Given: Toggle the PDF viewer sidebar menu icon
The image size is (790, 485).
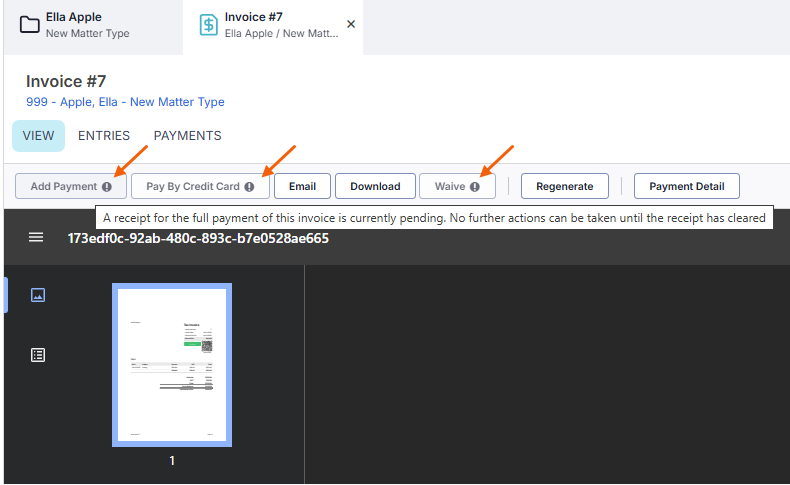Looking at the screenshot, I should [36, 237].
